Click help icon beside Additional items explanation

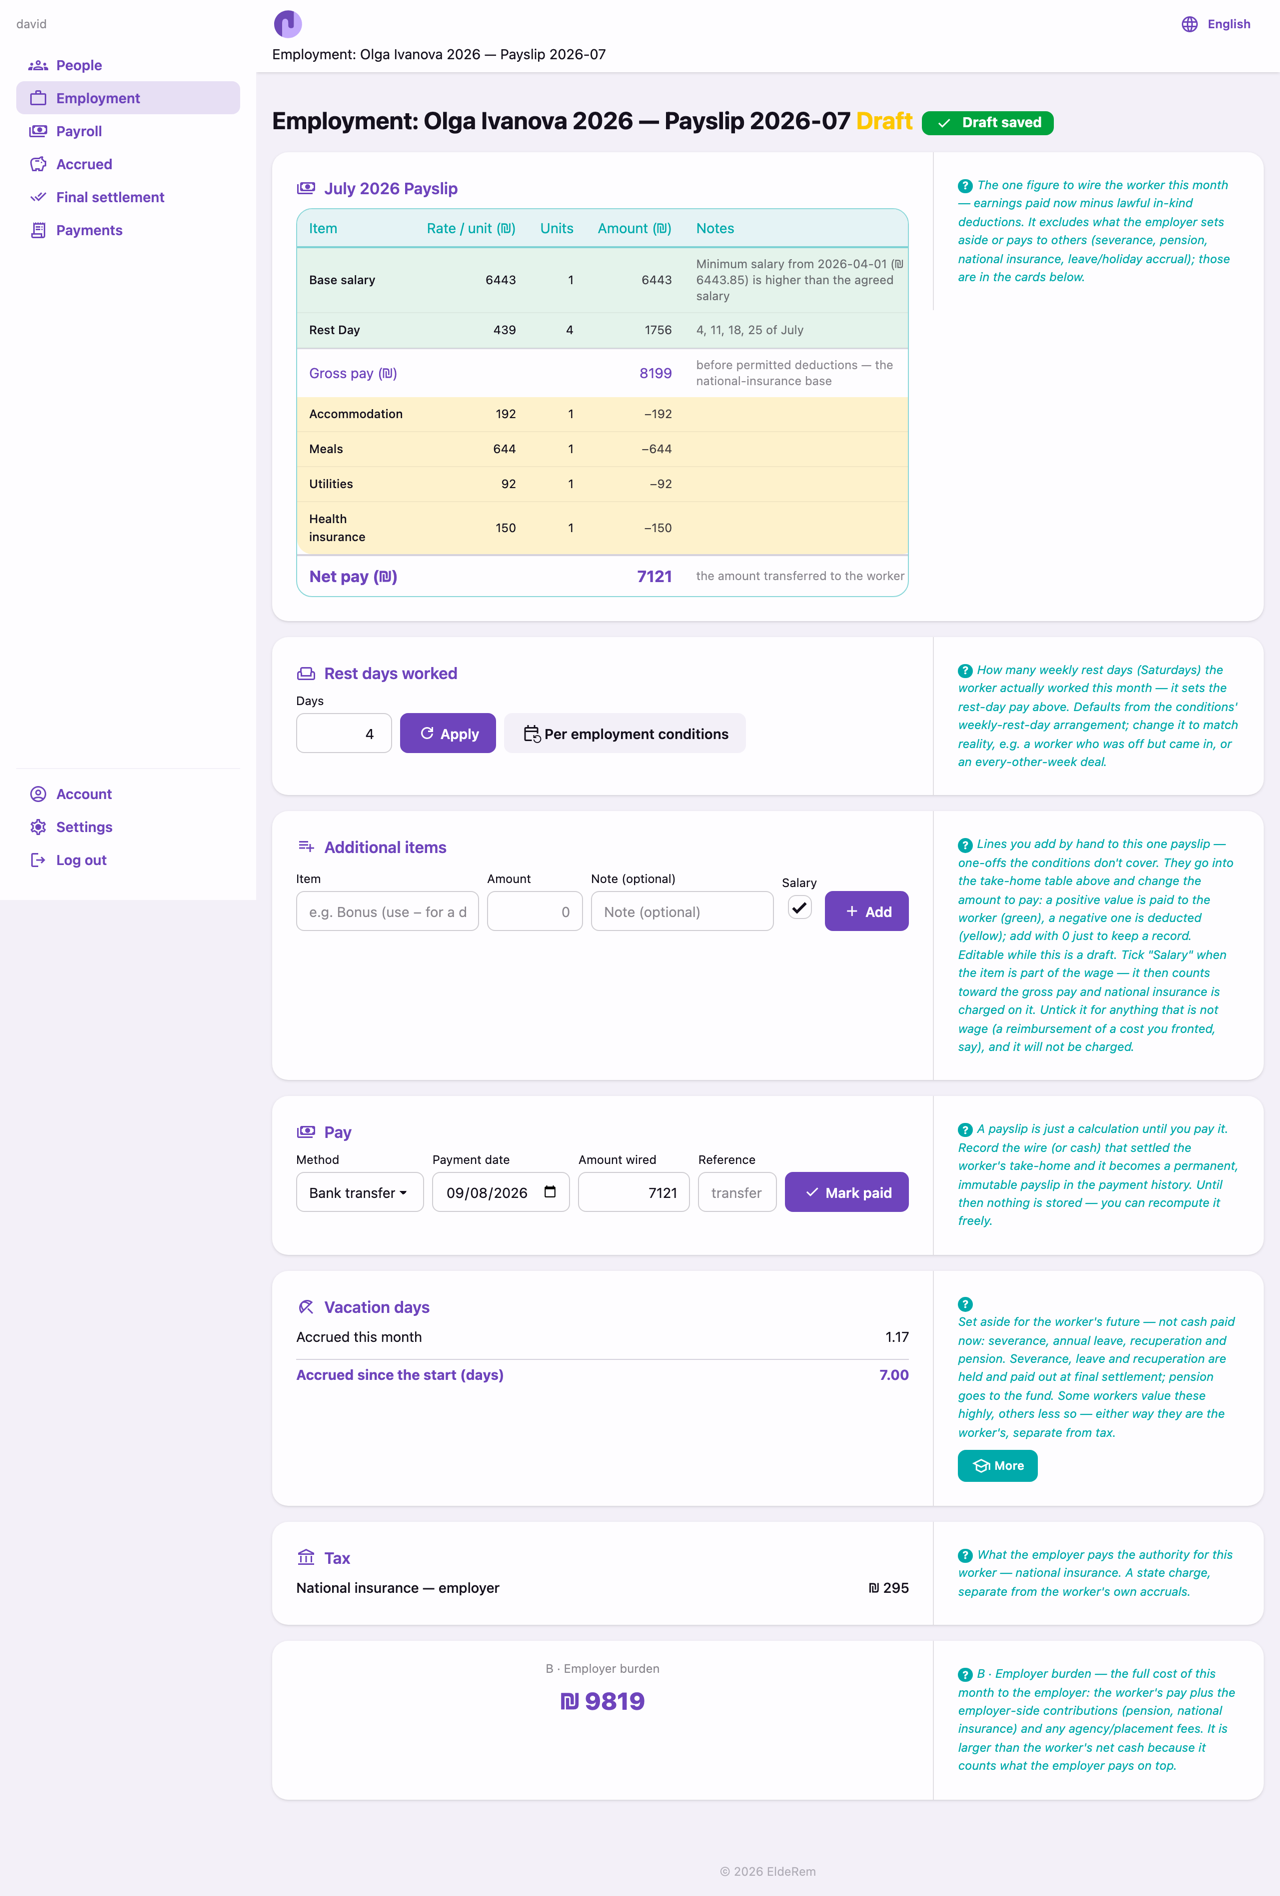965,845
